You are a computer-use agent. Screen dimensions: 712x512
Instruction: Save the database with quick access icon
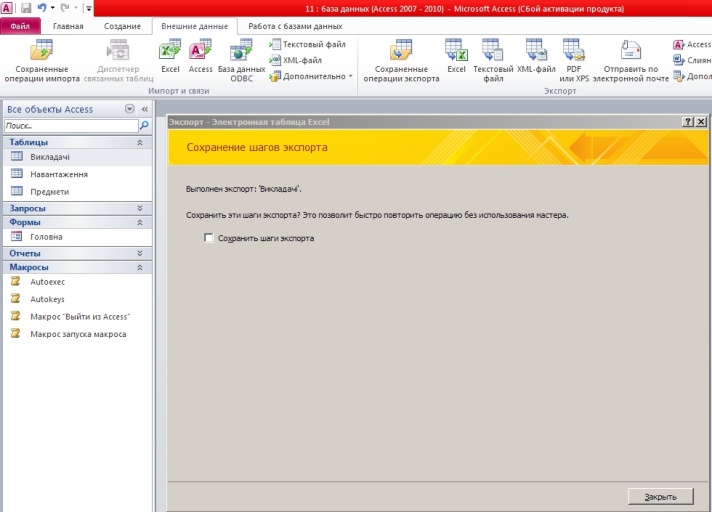(25, 8)
